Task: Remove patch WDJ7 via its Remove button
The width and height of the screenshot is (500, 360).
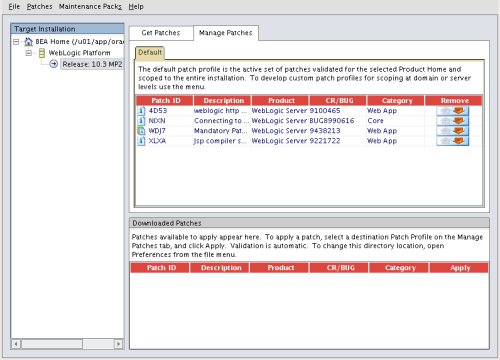Action: (453, 131)
